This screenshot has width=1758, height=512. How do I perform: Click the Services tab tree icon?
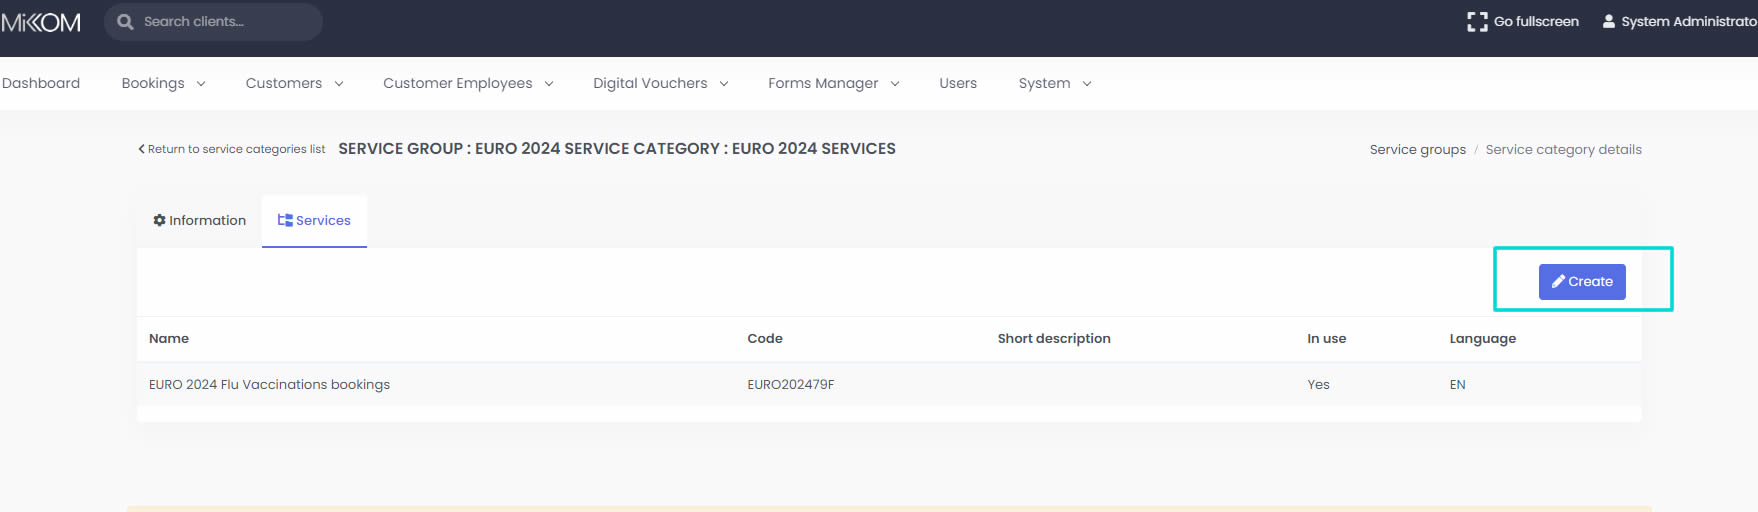click(285, 220)
